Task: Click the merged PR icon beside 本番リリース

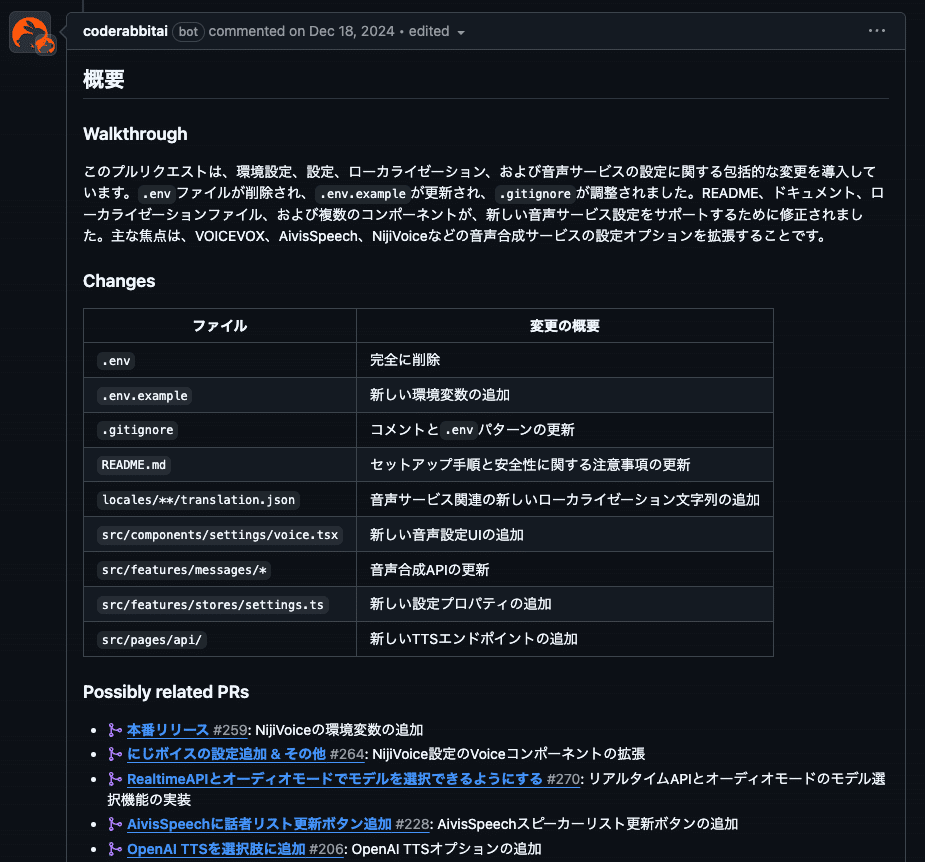Action: click(x=112, y=730)
